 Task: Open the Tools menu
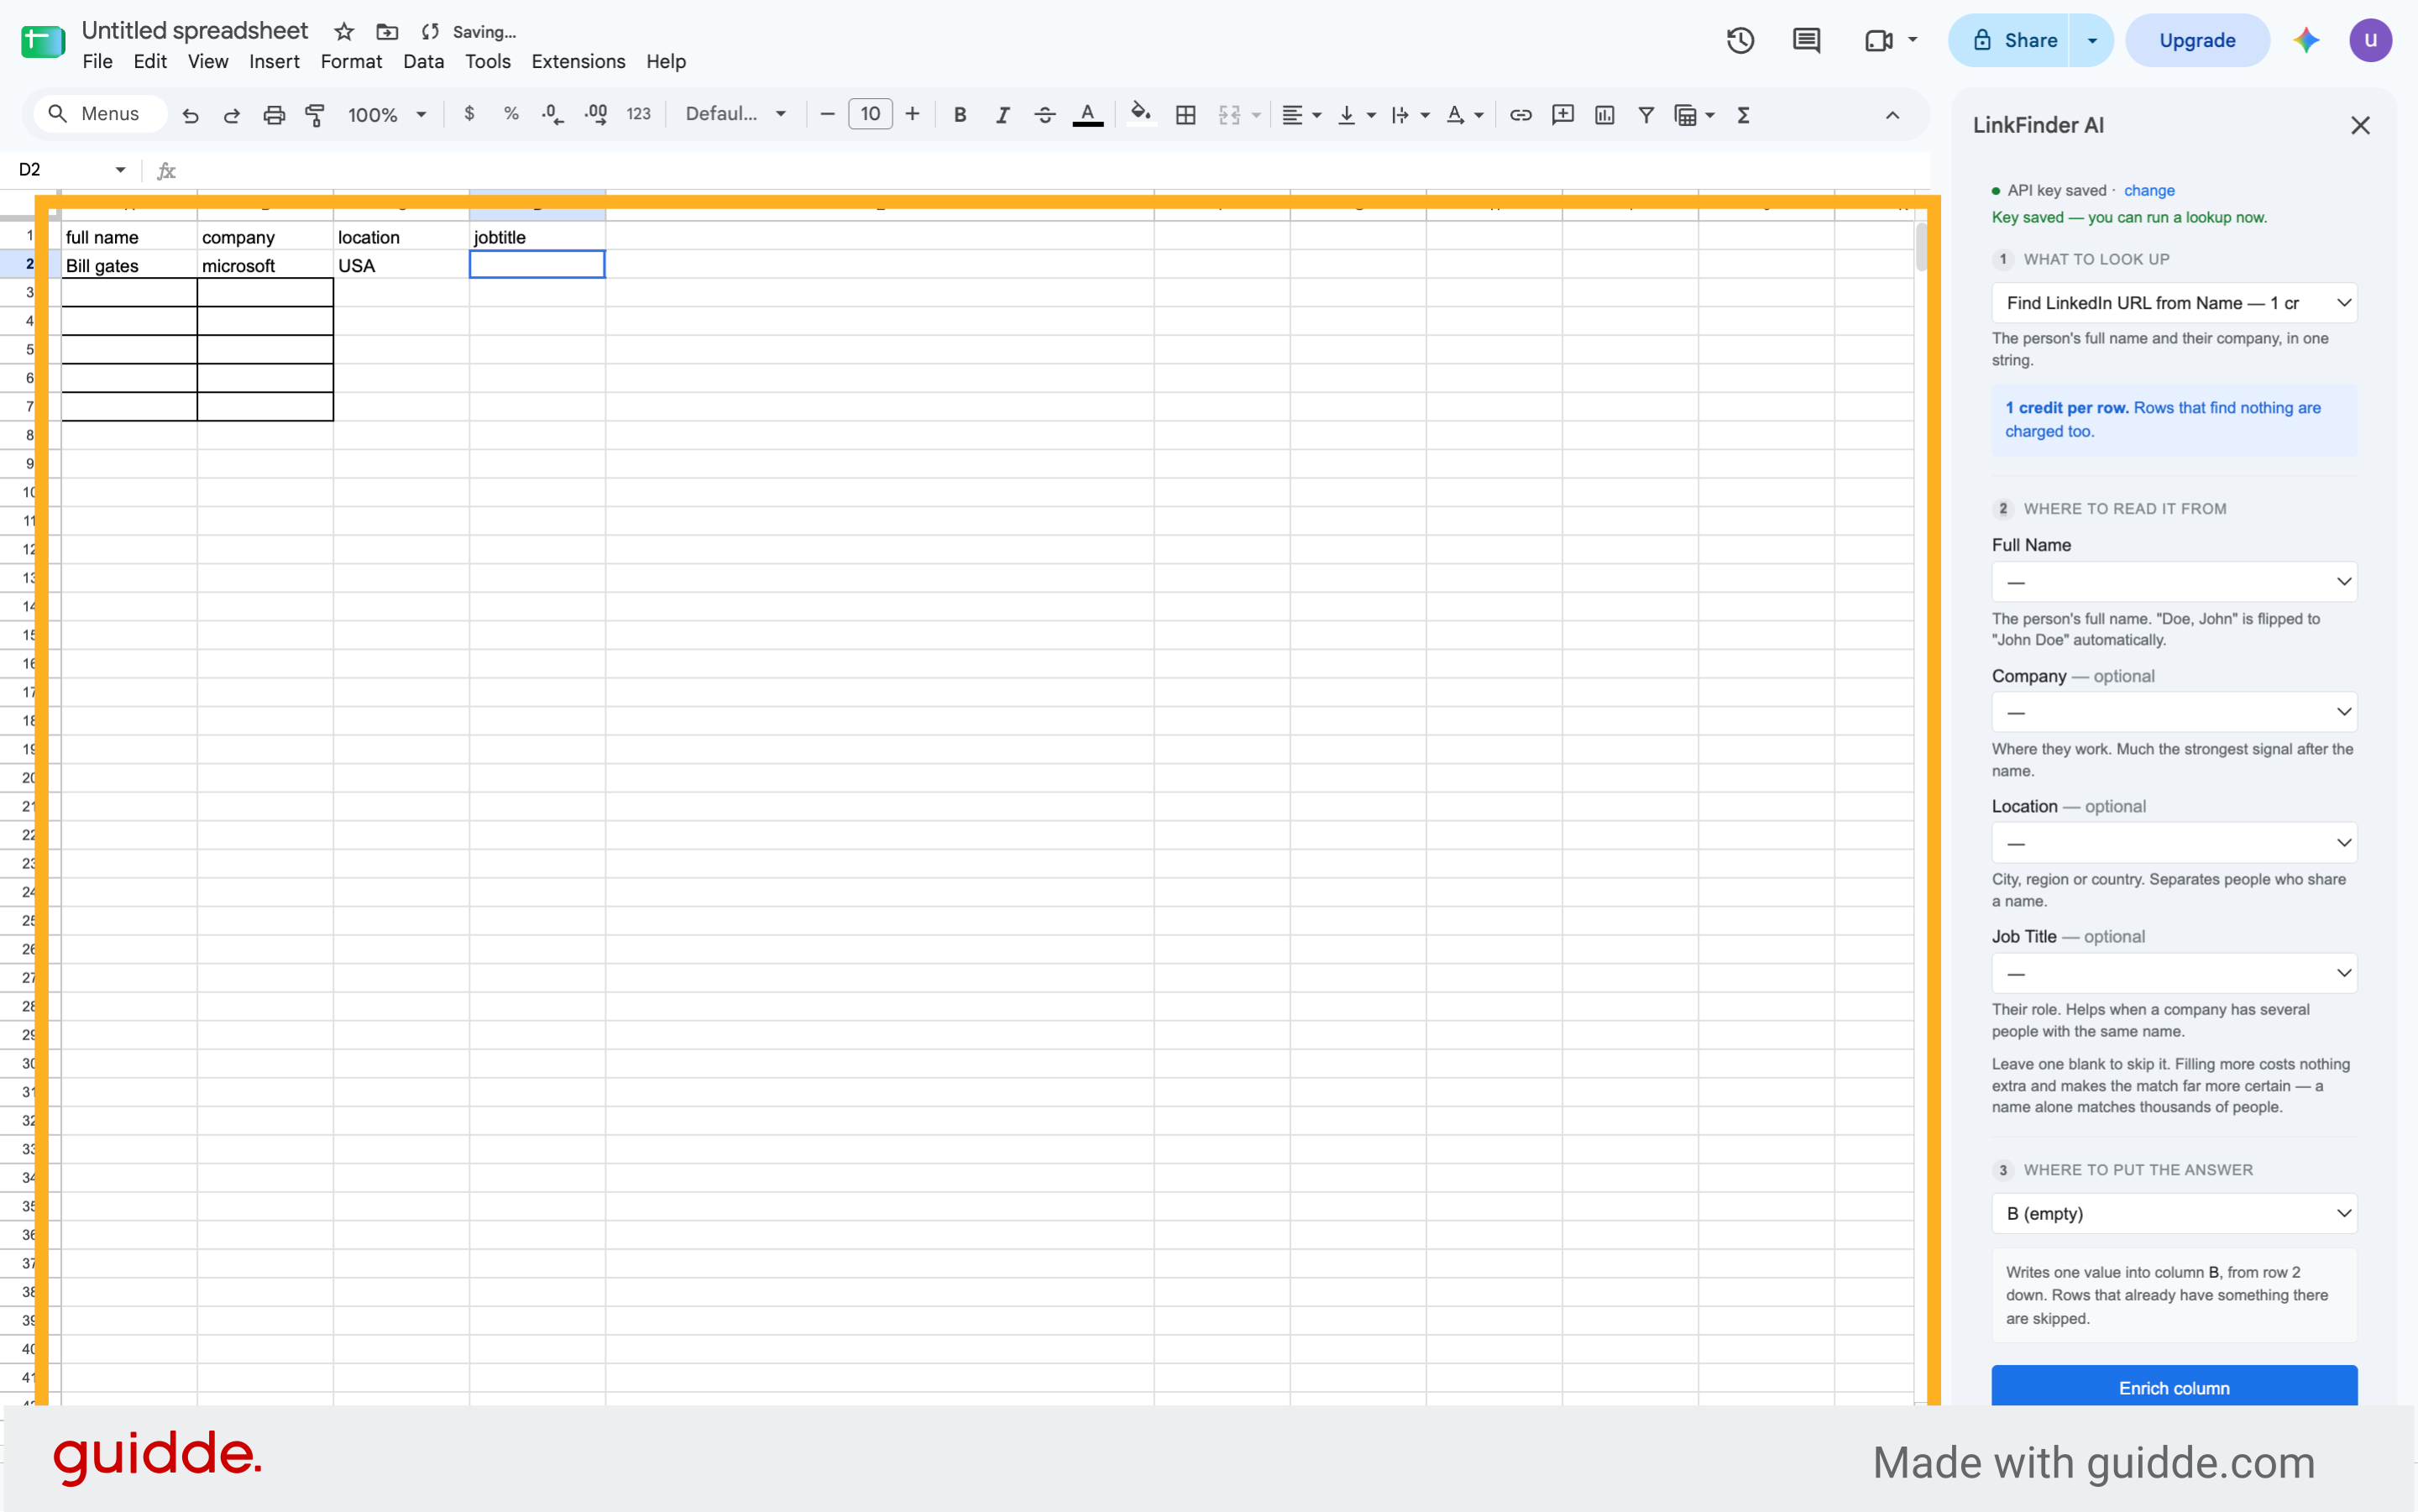coord(487,61)
